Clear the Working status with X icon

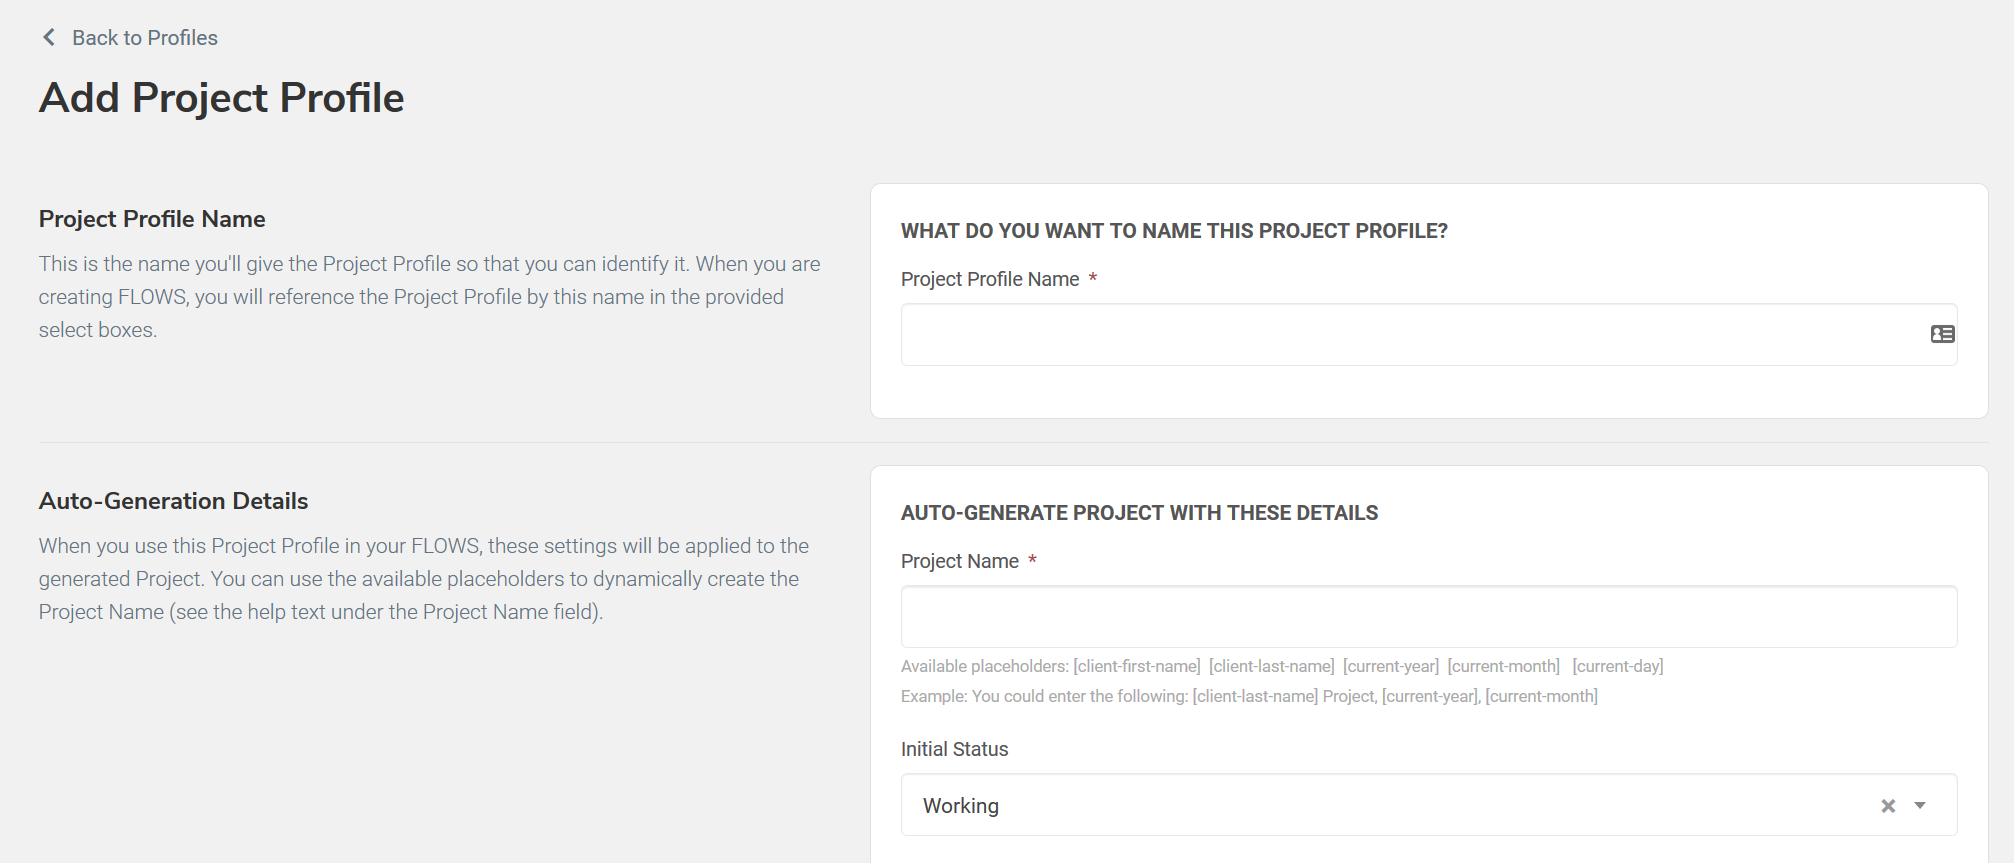(x=1888, y=806)
